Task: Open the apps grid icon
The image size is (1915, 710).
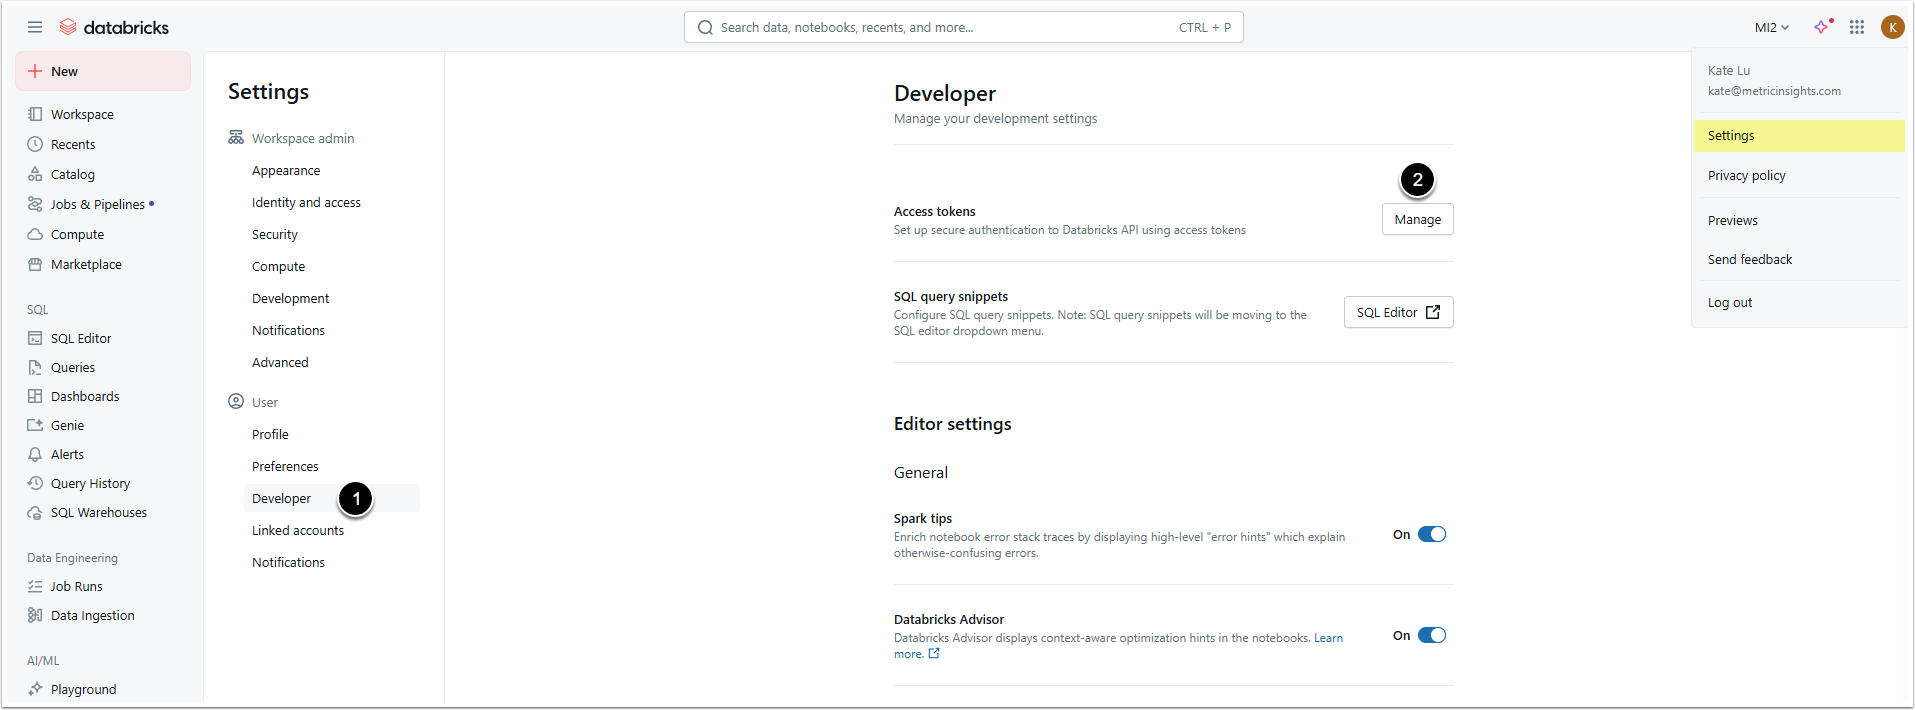Action: click(x=1857, y=27)
